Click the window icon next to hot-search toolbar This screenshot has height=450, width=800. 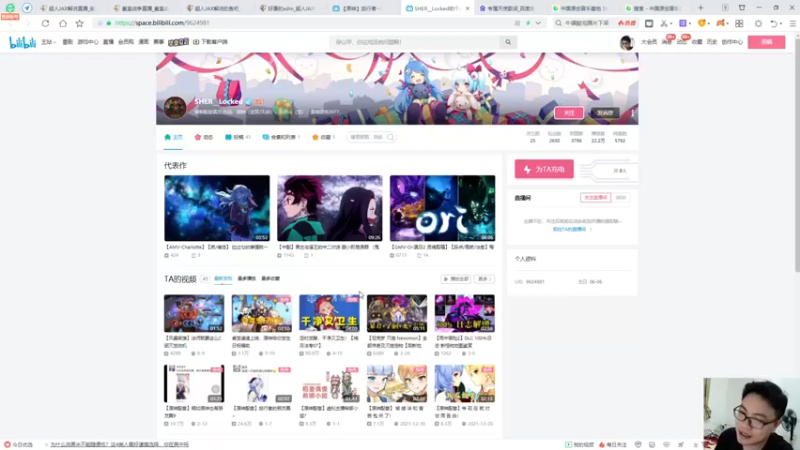click(x=649, y=23)
